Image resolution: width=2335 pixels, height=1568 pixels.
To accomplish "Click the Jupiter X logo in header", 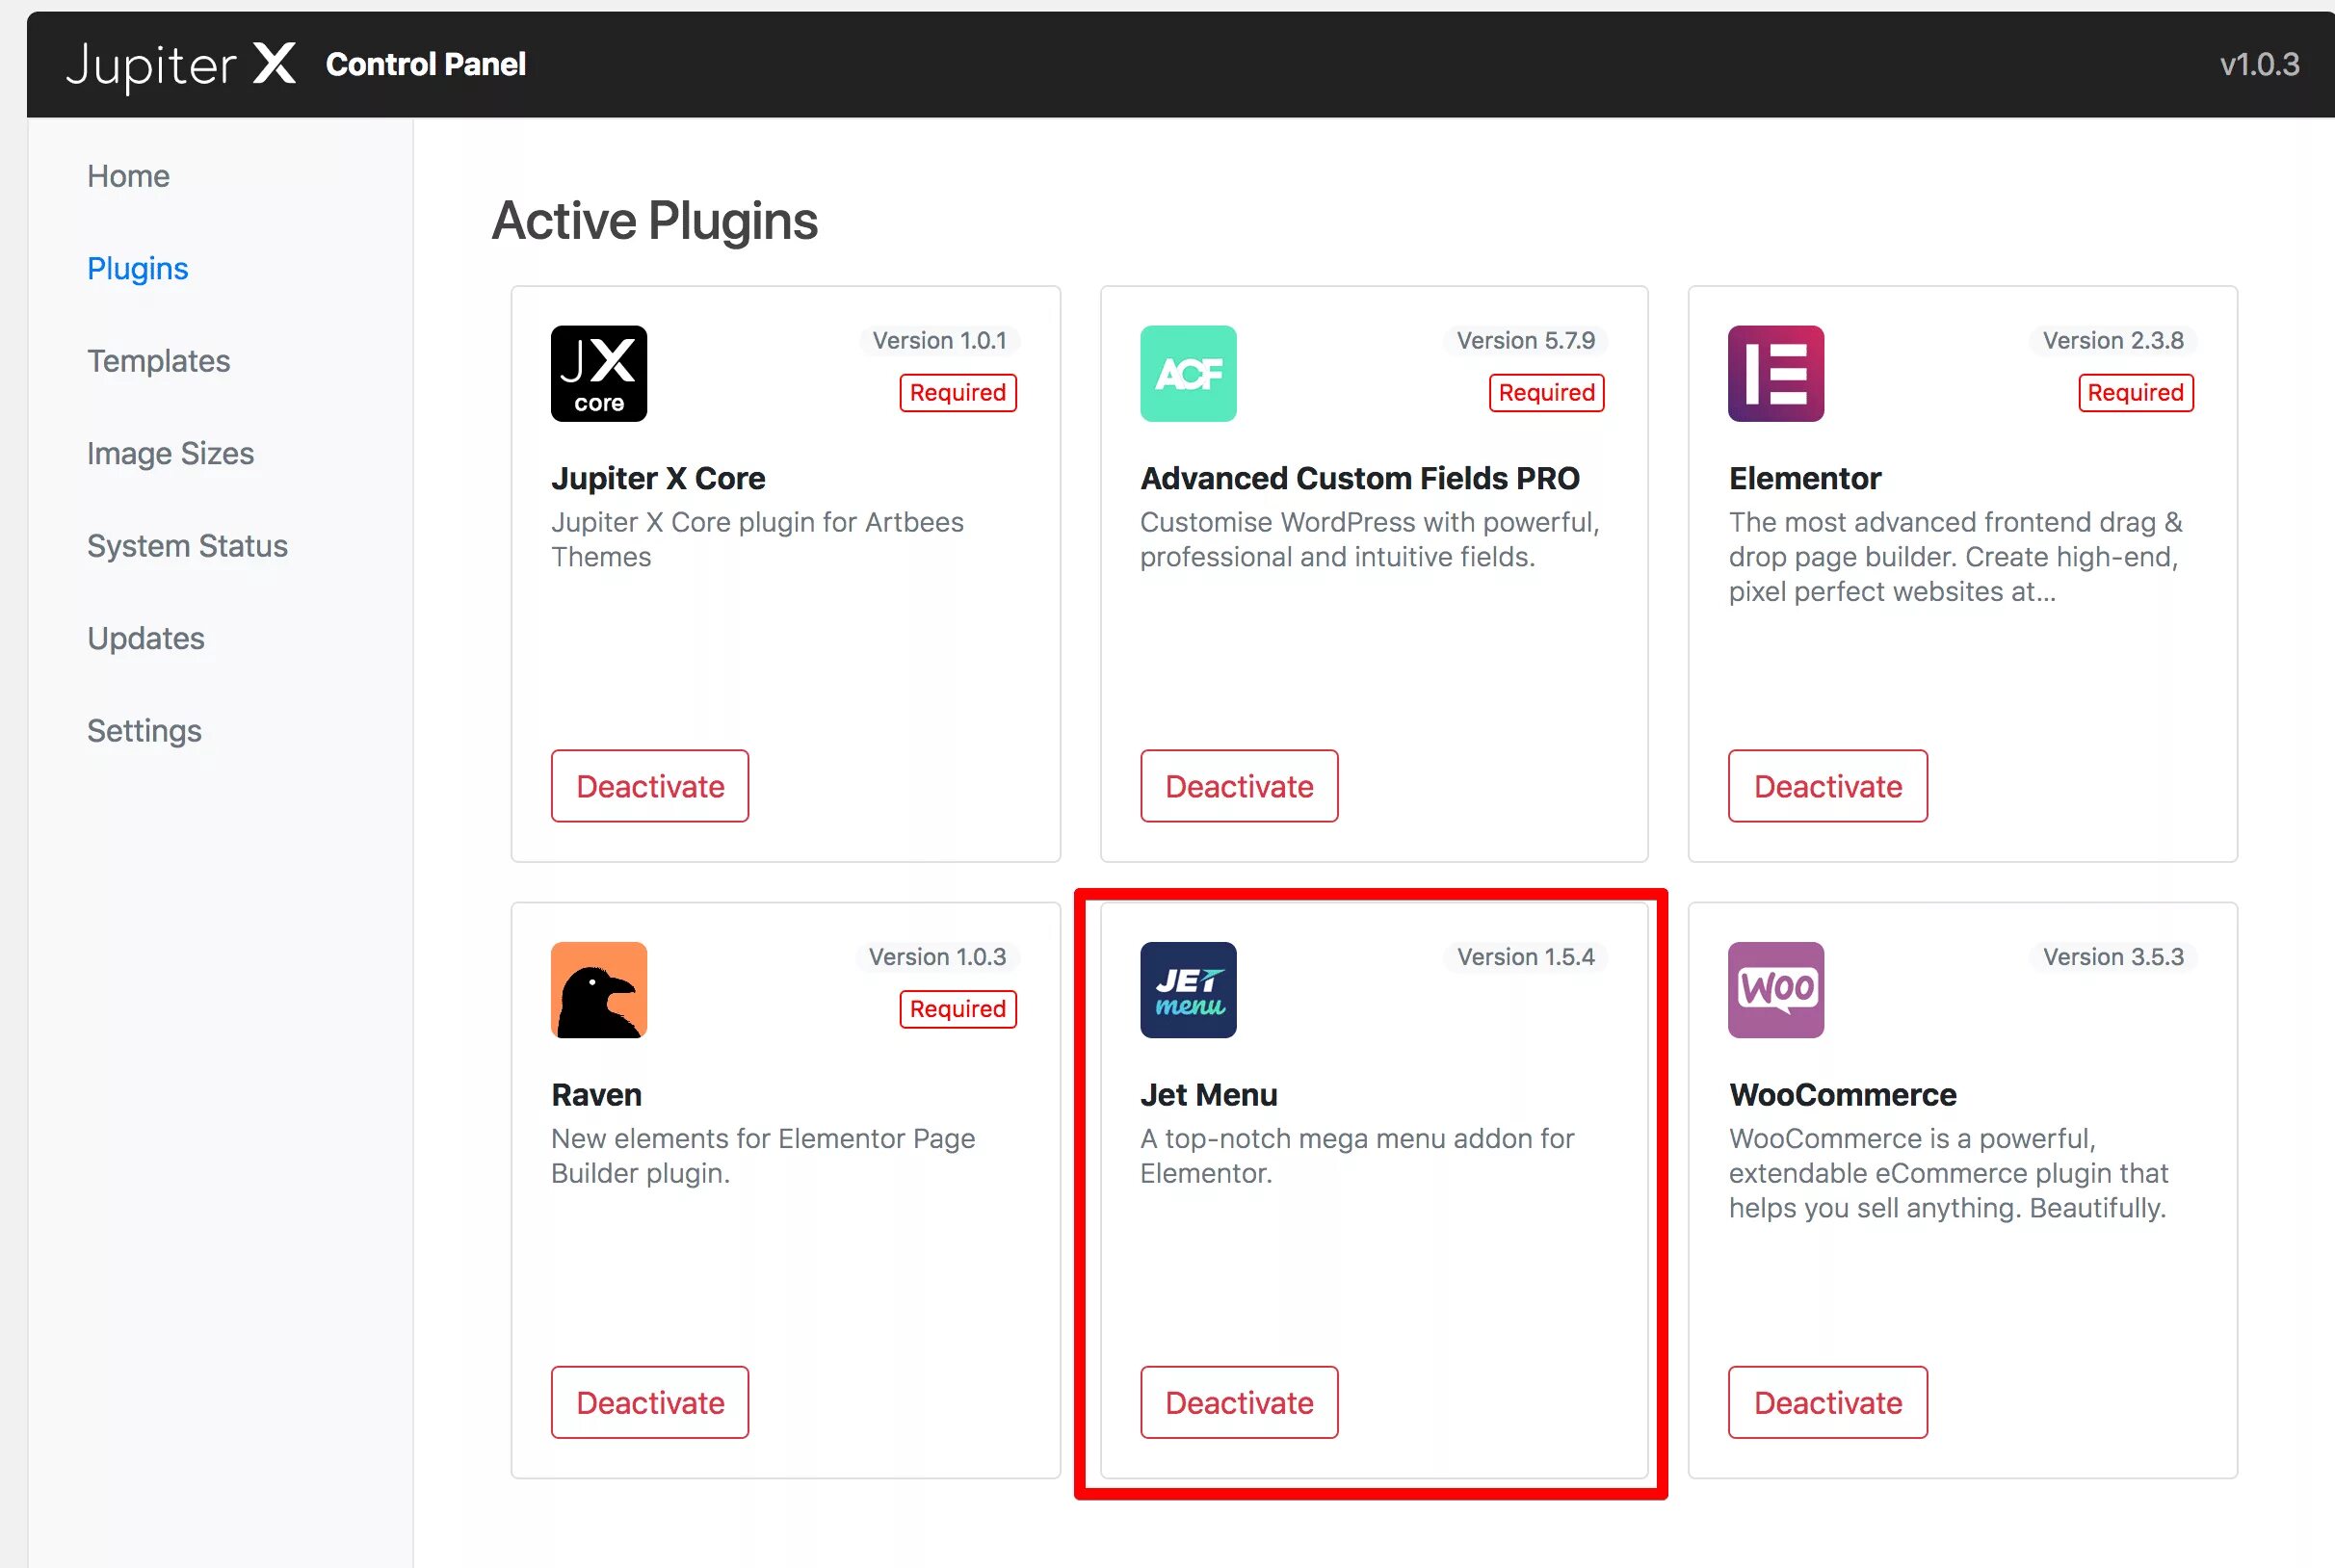I will [181, 65].
